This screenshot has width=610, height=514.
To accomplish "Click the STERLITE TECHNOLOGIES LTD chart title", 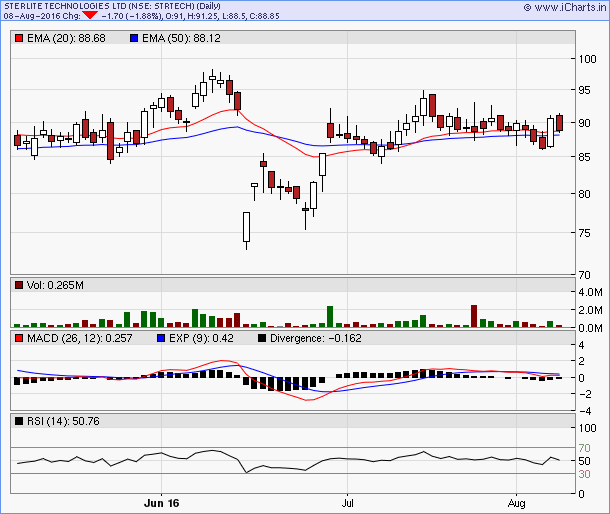I will click(x=112, y=6).
